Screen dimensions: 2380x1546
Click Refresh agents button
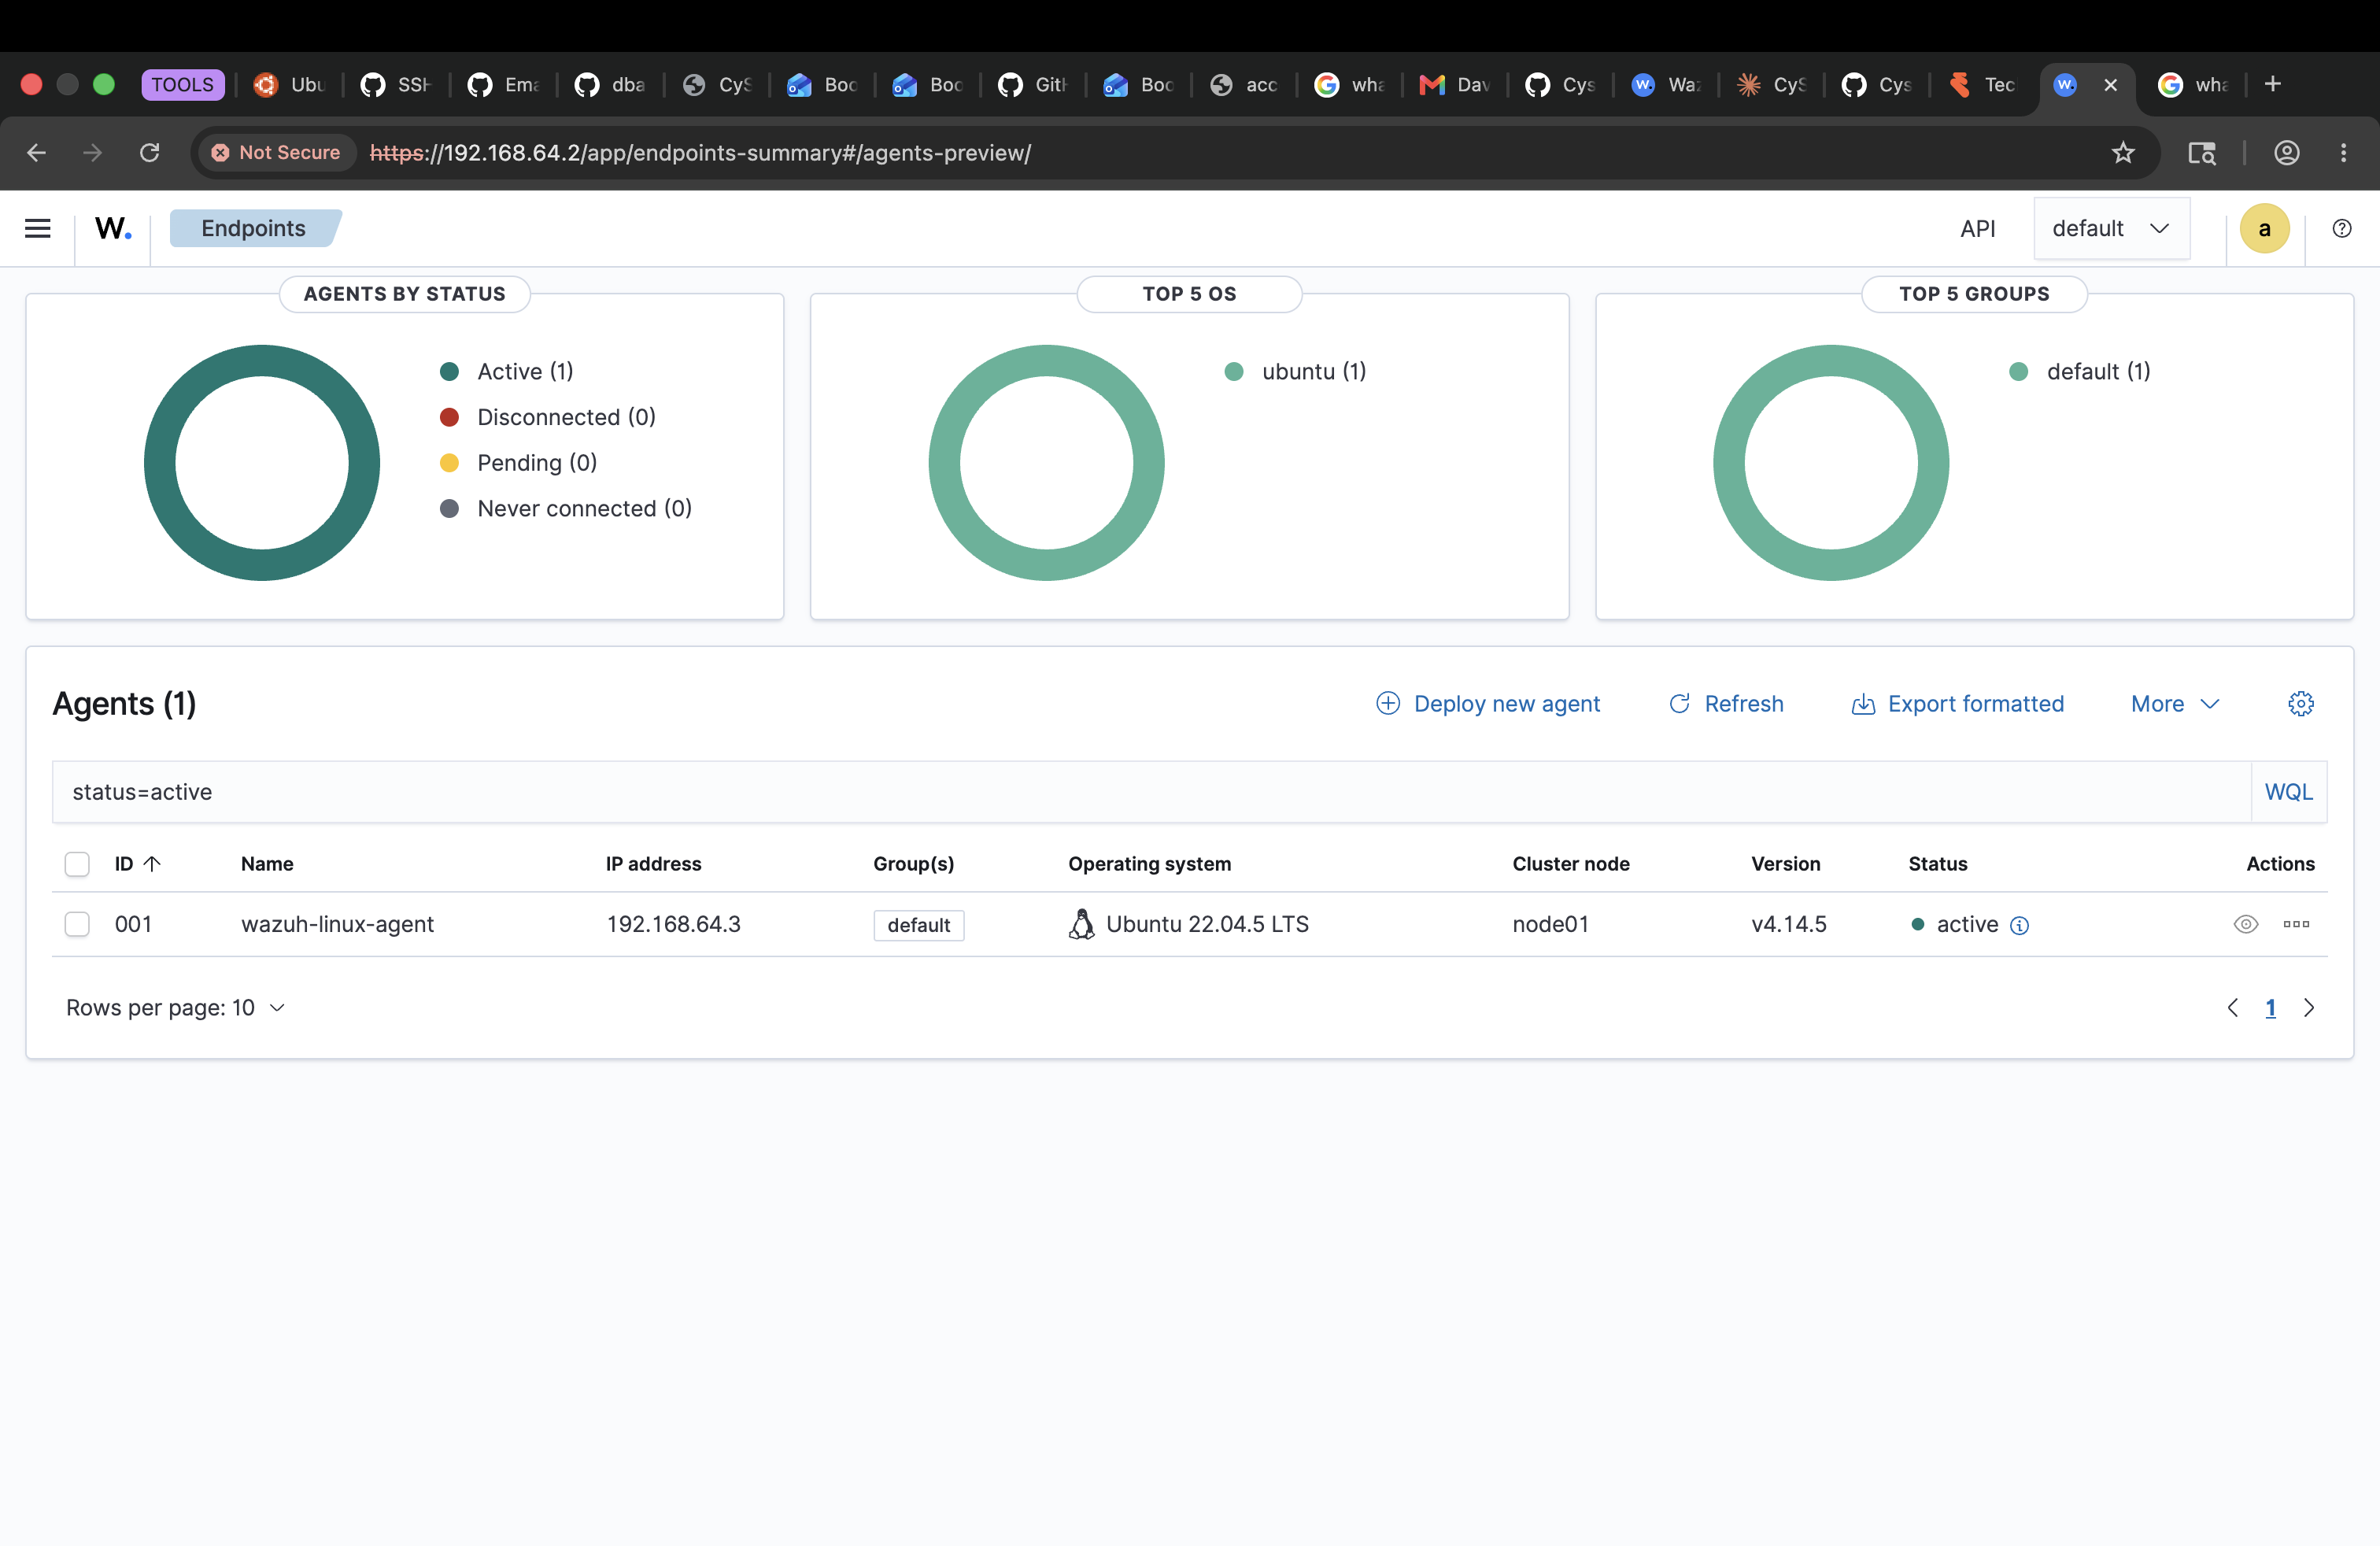(x=1726, y=704)
